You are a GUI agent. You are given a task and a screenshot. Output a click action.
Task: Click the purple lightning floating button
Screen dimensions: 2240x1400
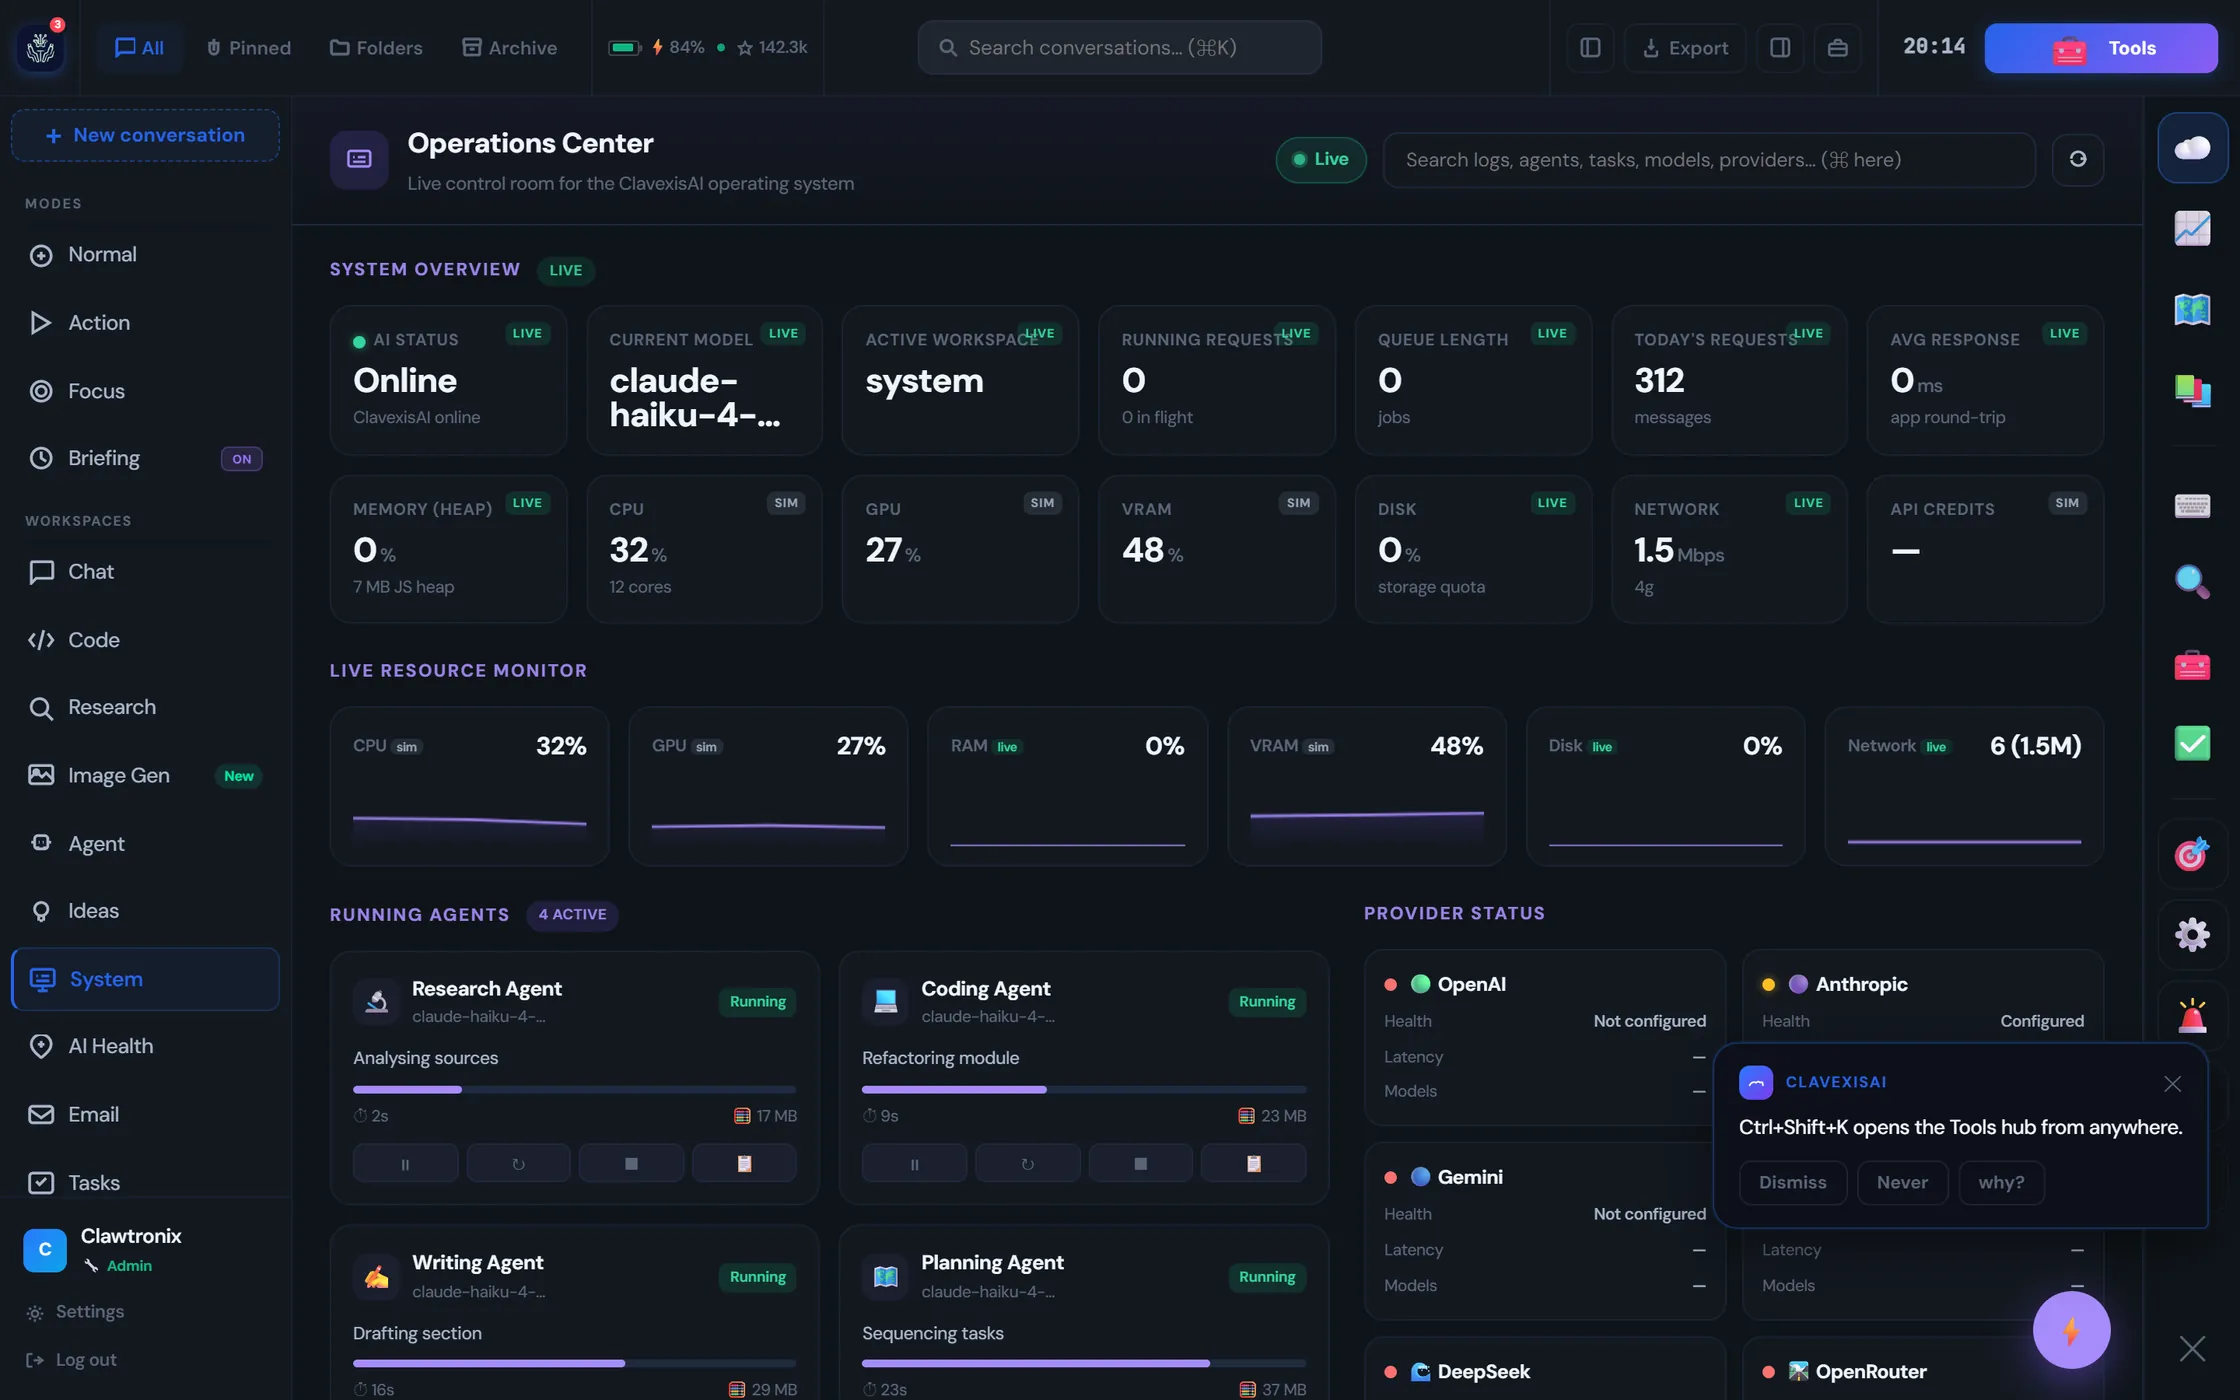coord(2071,1330)
